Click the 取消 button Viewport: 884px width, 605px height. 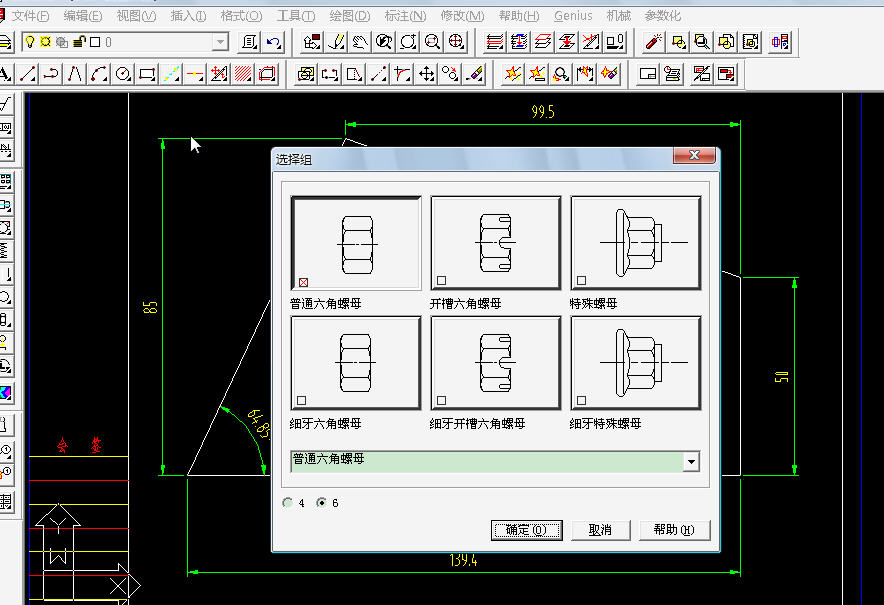tap(600, 530)
